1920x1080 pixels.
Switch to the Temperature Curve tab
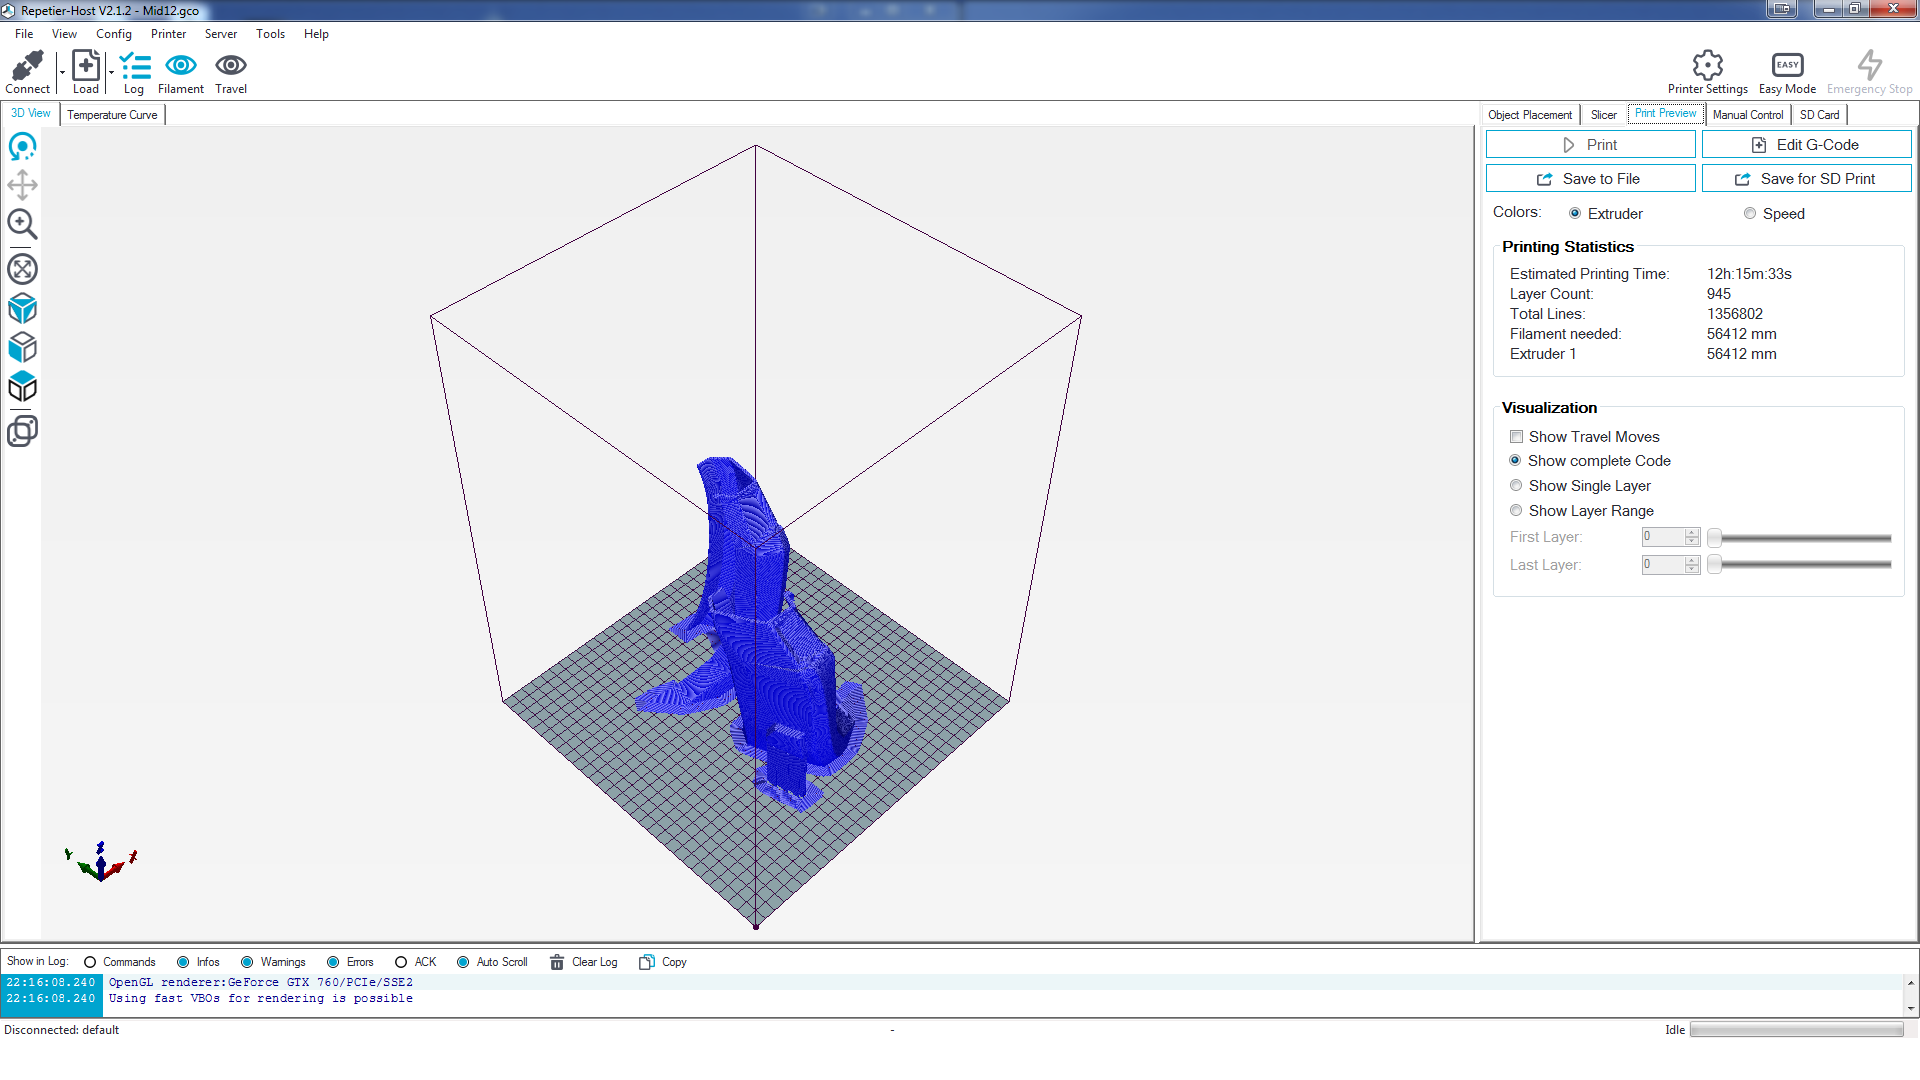pyautogui.click(x=112, y=115)
